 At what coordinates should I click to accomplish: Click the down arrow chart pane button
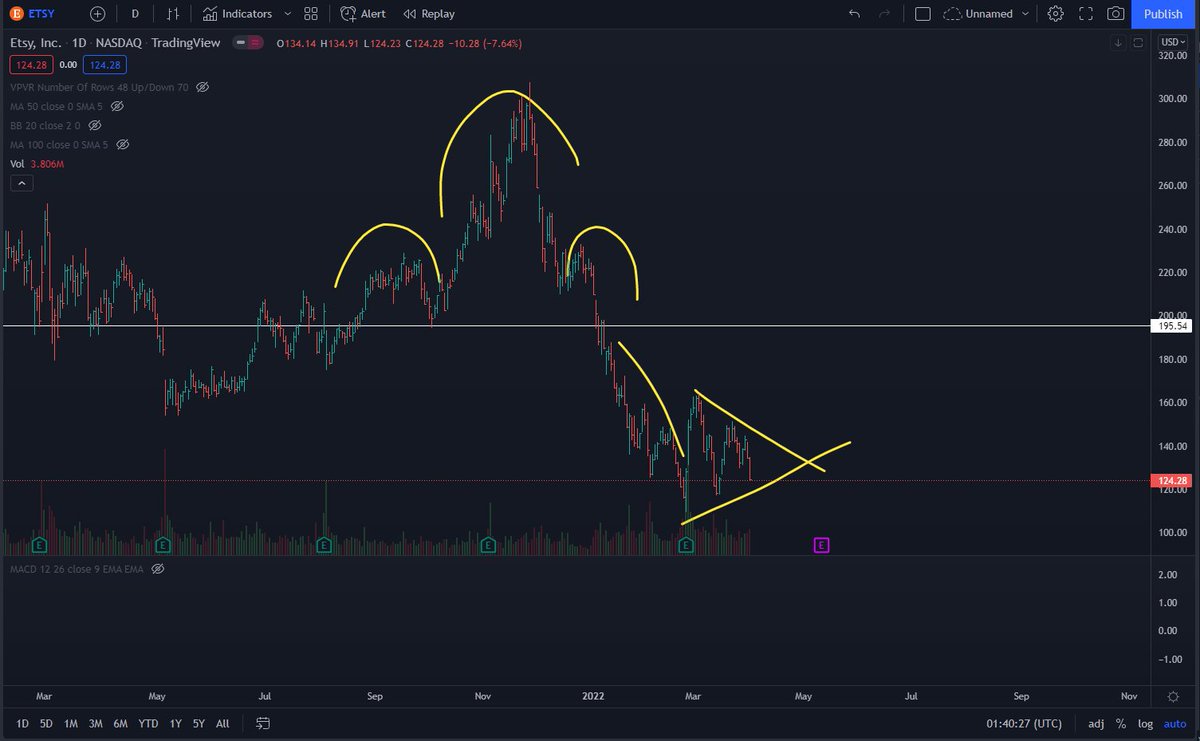click(x=1119, y=43)
